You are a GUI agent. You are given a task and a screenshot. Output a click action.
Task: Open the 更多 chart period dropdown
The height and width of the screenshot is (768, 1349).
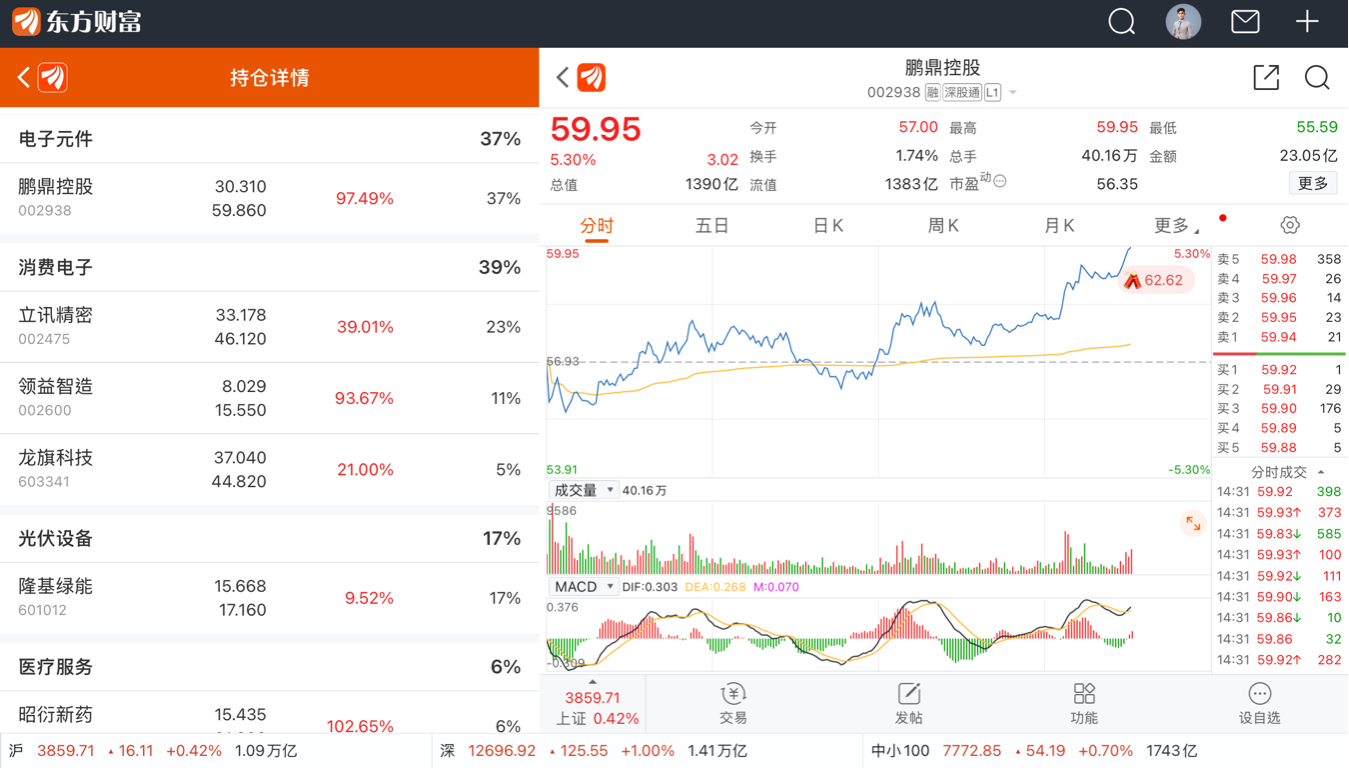(1176, 226)
